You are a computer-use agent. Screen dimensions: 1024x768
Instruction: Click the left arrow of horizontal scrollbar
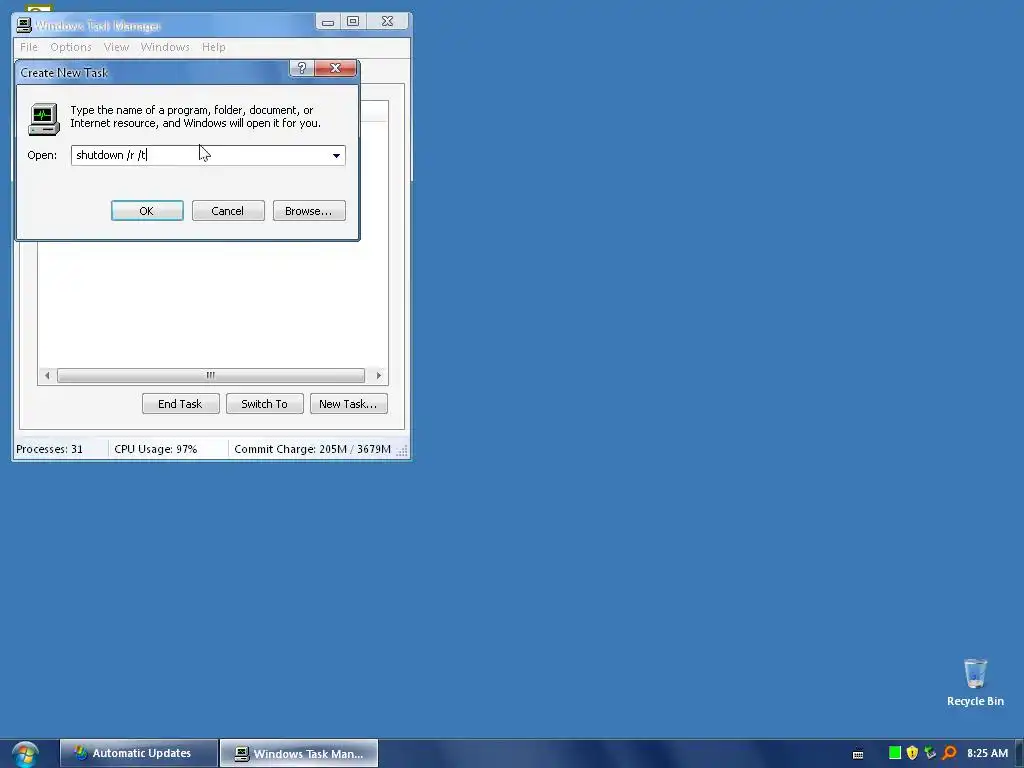tap(47, 376)
